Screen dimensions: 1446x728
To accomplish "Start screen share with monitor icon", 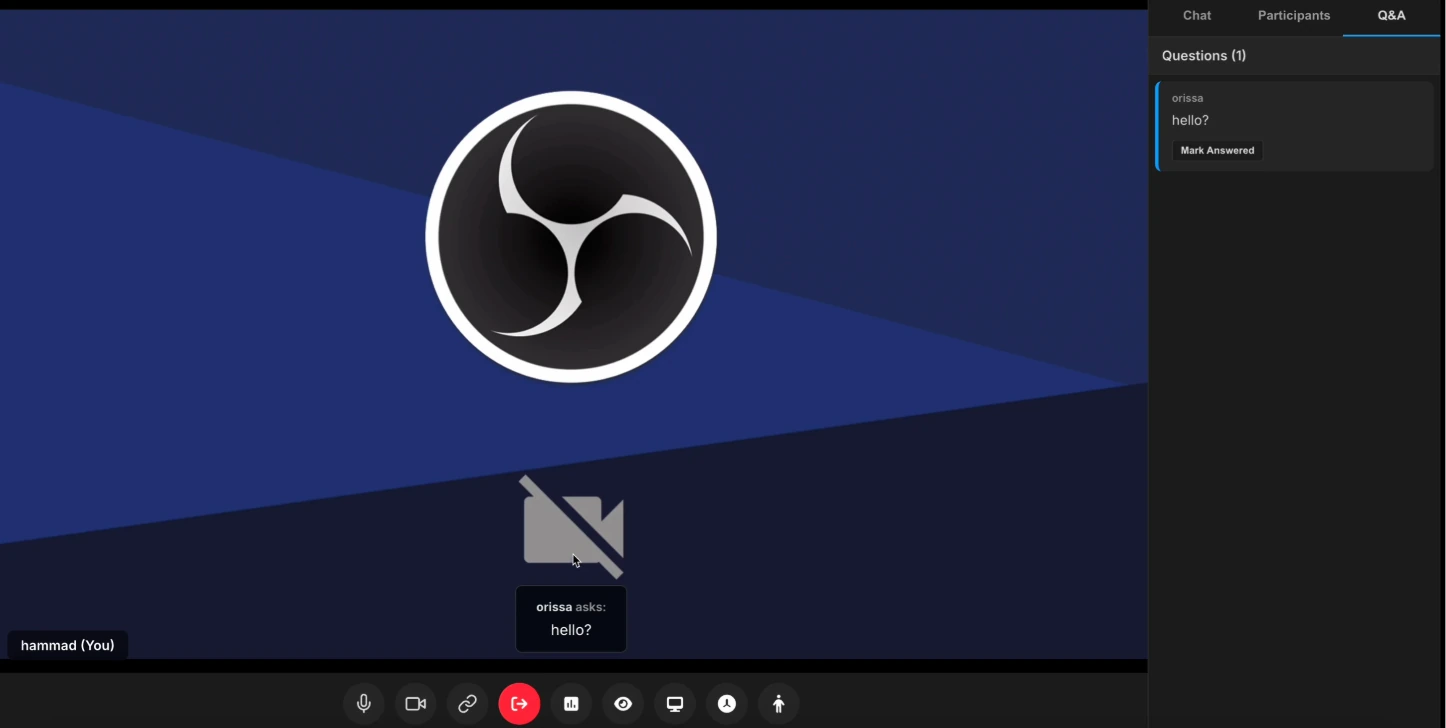I will click(676, 704).
